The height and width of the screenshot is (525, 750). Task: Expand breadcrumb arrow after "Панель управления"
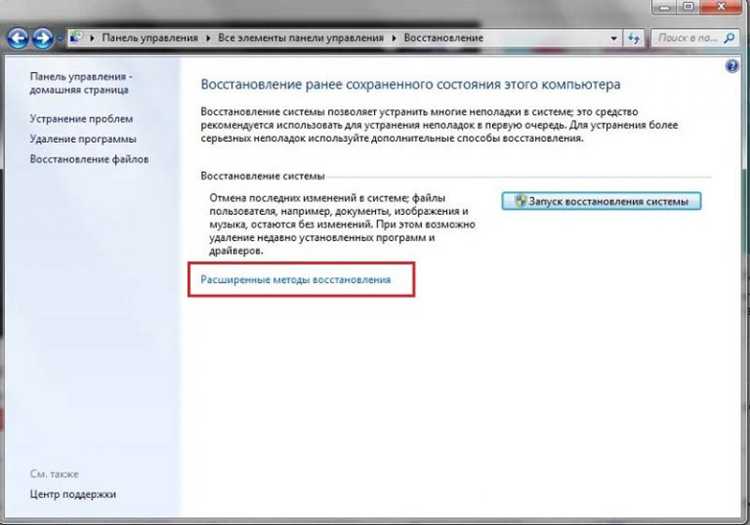(210, 38)
